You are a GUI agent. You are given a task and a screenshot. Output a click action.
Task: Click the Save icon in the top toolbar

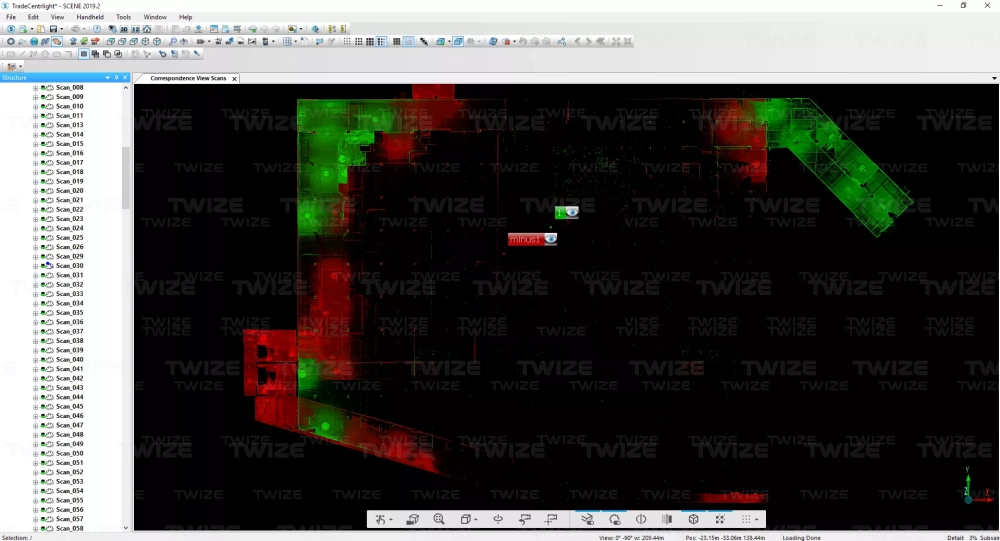point(52,29)
